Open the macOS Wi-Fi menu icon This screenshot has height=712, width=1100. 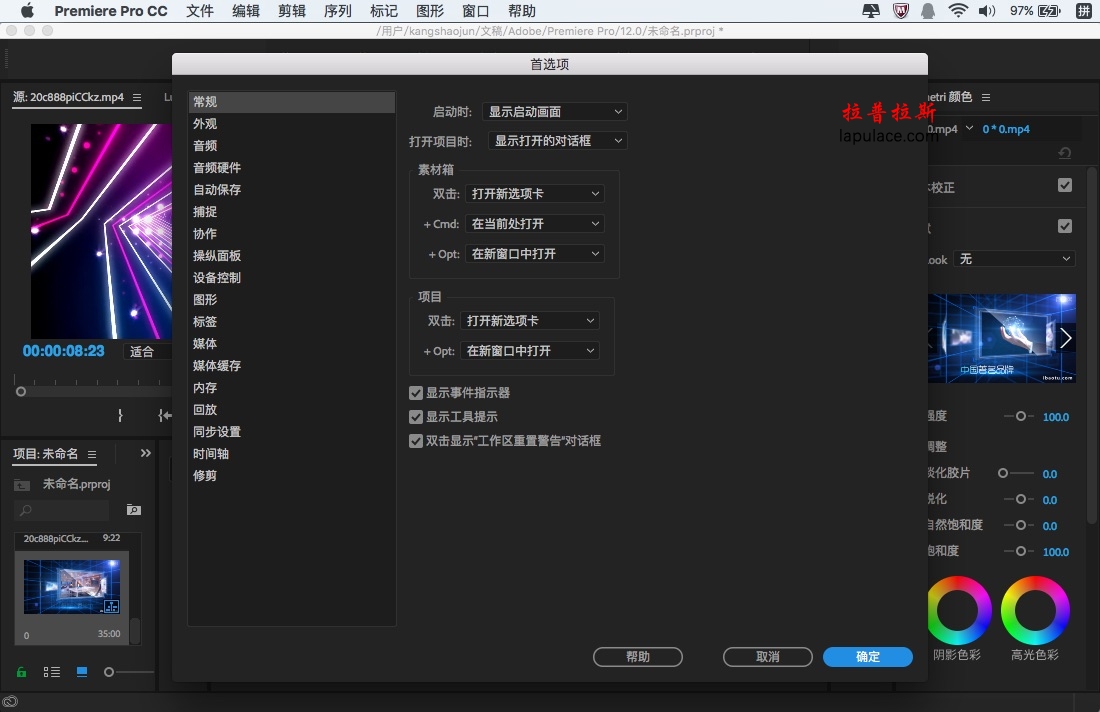958,11
